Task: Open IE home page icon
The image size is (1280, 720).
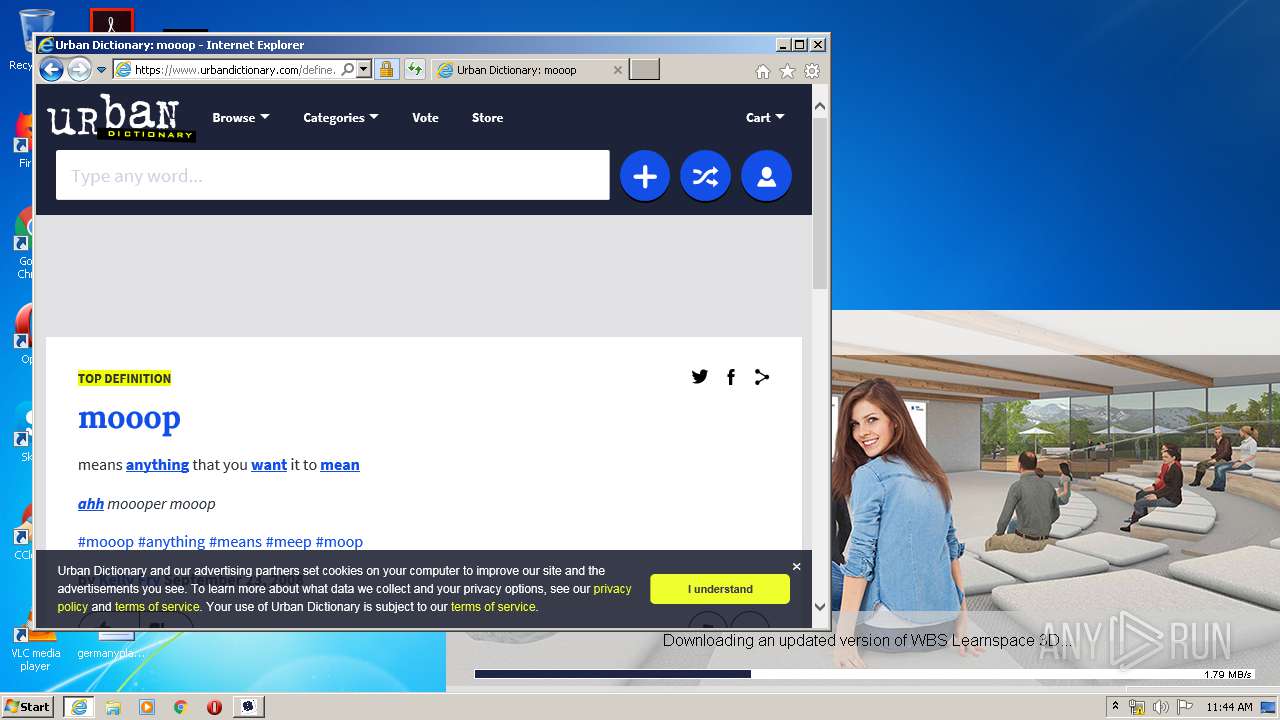Action: pyautogui.click(x=763, y=71)
